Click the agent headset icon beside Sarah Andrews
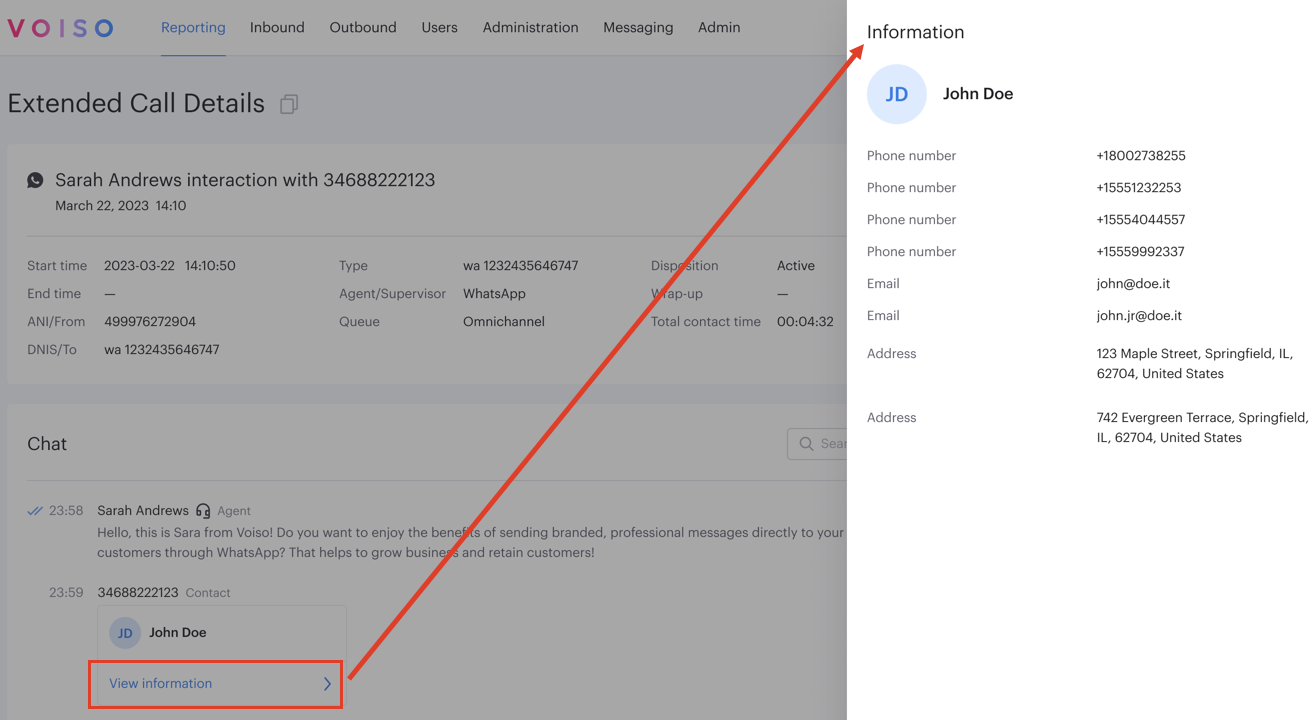The width and height of the screenshot is (1316, 720). tap(203, 511)
